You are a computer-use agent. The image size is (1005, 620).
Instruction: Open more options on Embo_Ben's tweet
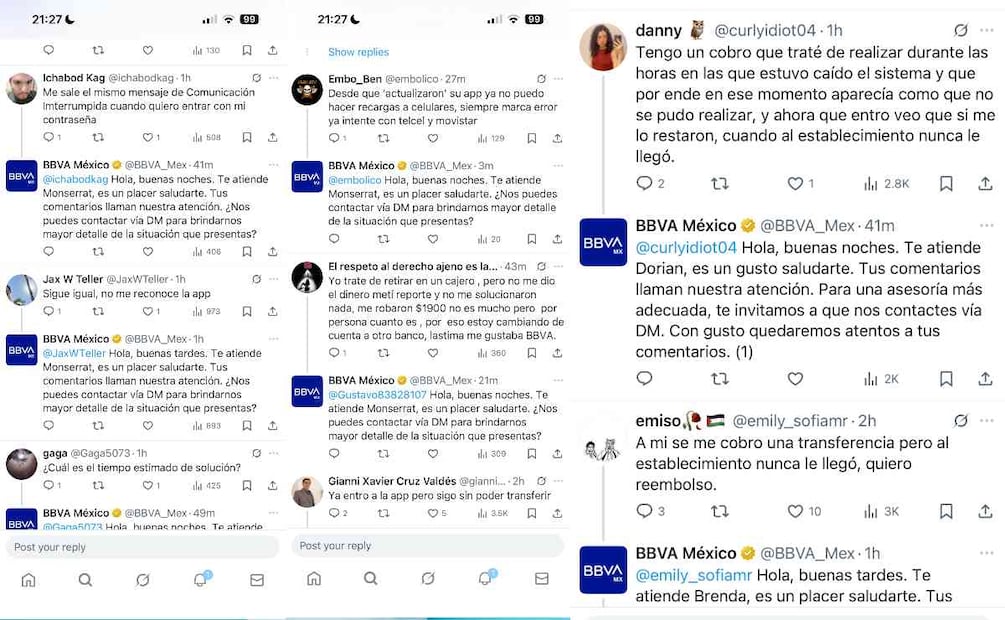[x=559, y=79]
